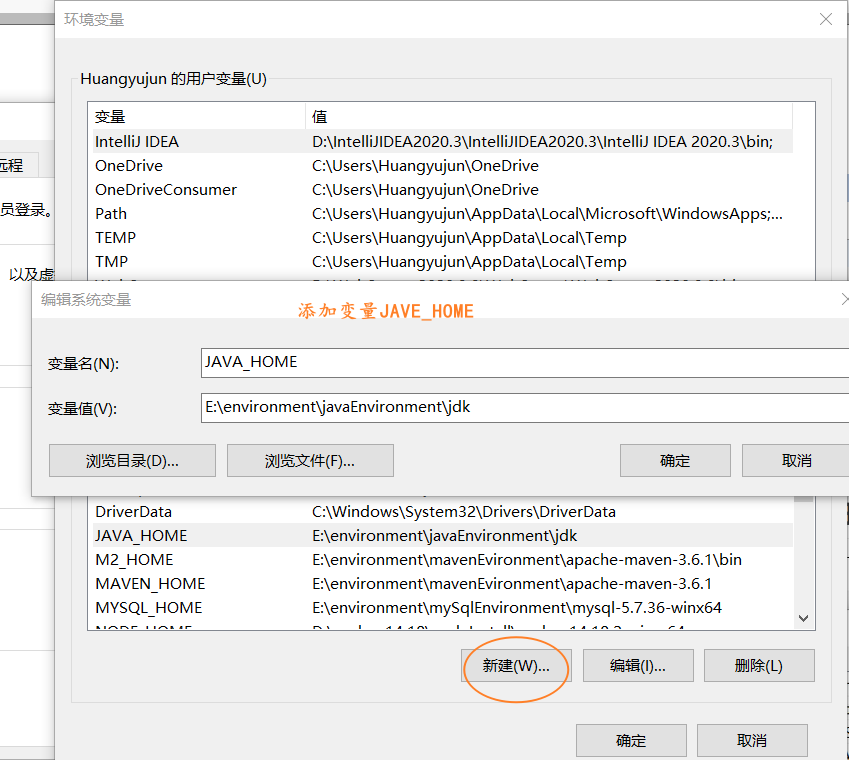Click the 删除(L) button for system variables

[x=759, y=666]
